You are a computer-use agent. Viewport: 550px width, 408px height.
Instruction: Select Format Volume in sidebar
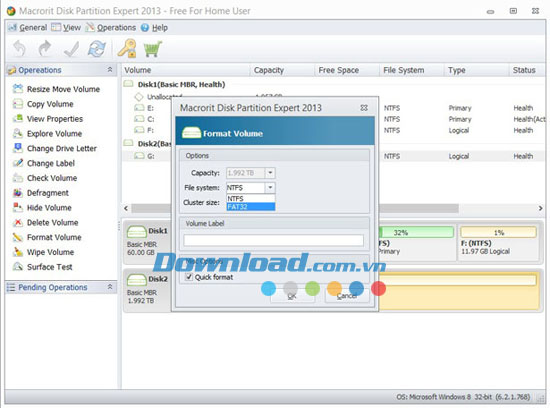point(47,237)
